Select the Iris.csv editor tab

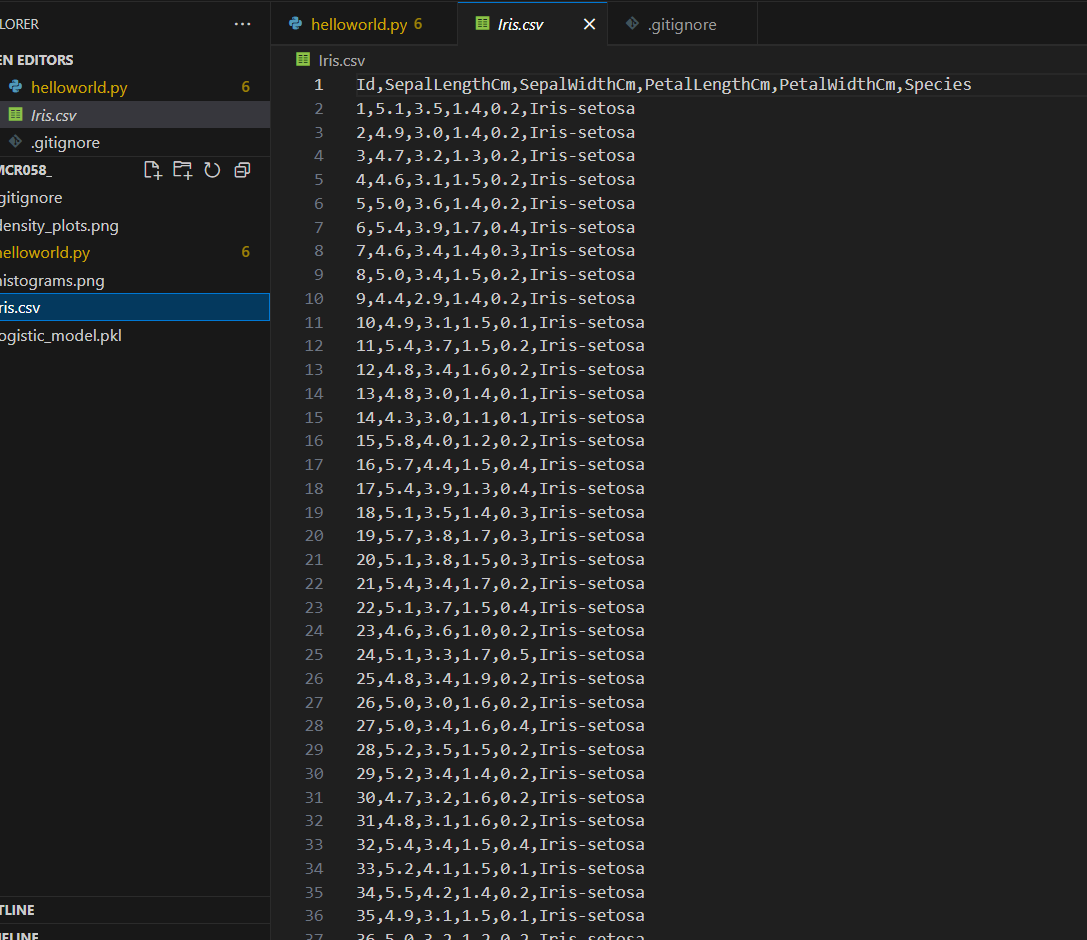pyautogui.click(x=532, y=24)
